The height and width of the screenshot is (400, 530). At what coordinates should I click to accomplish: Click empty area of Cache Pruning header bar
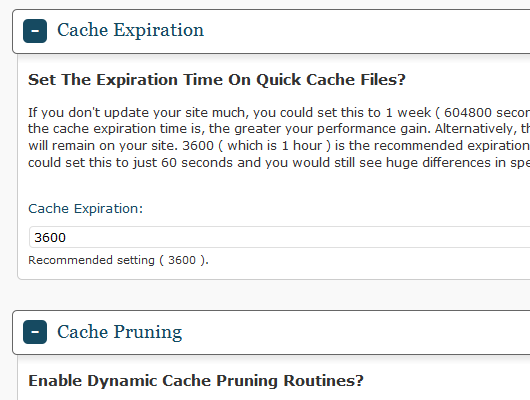click(355, 332)
